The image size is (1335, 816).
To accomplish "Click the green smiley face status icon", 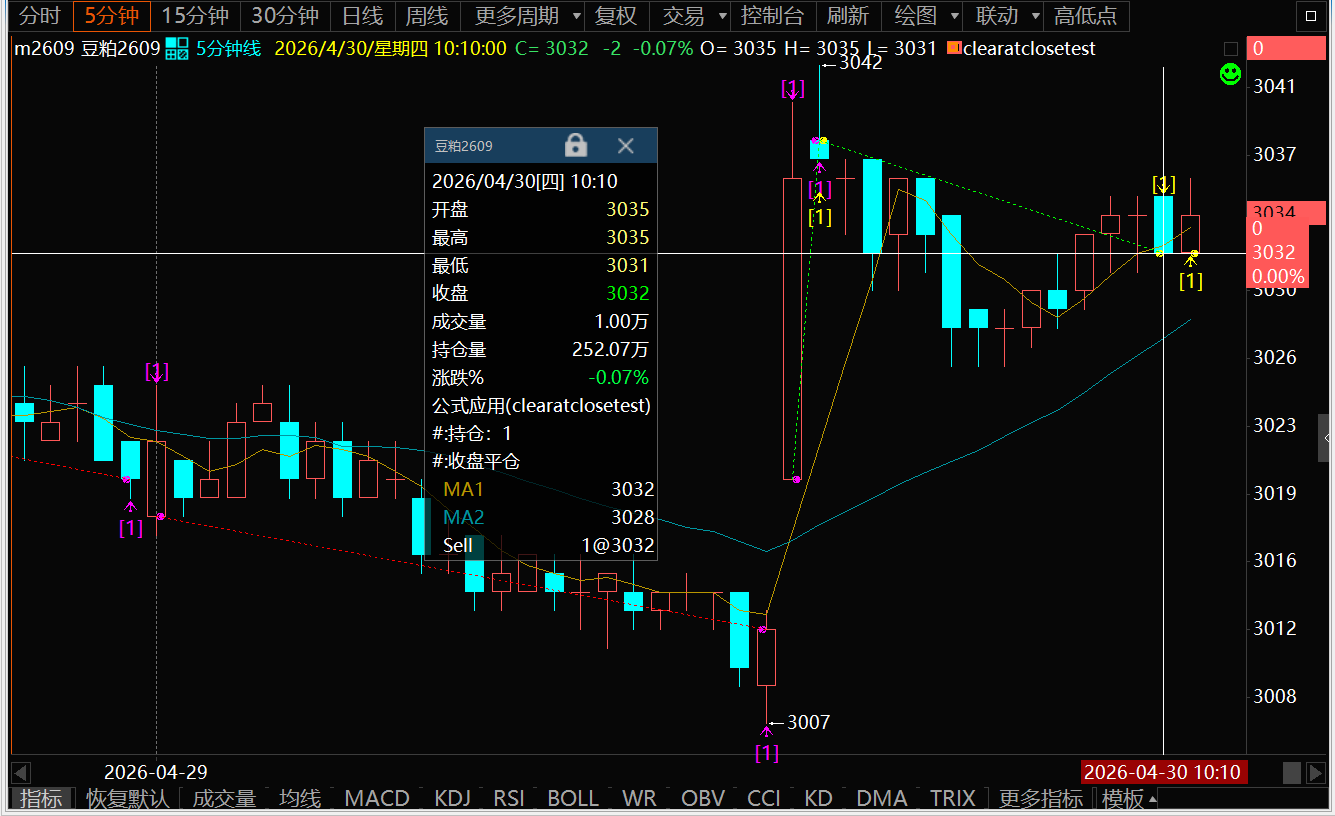I will (1231, 73).
